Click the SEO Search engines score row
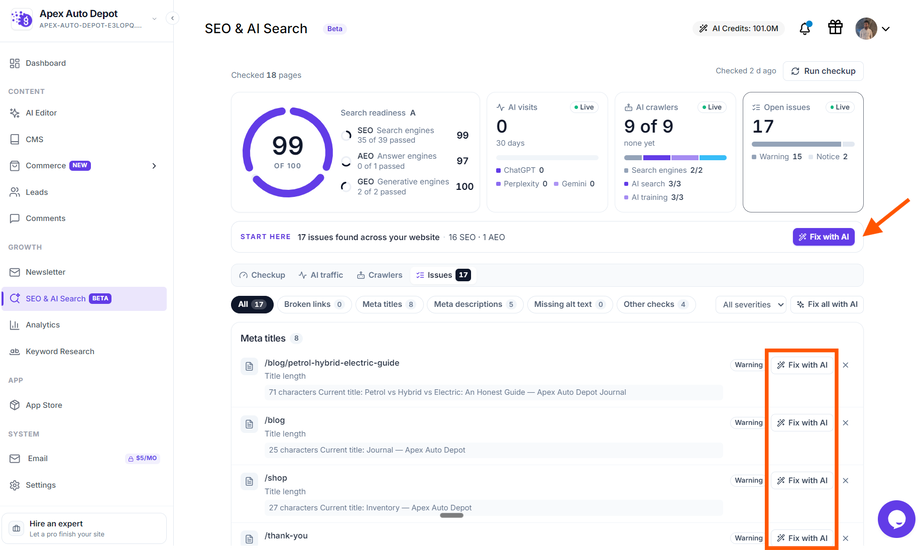The image size is (919, 550). point(406,135)
